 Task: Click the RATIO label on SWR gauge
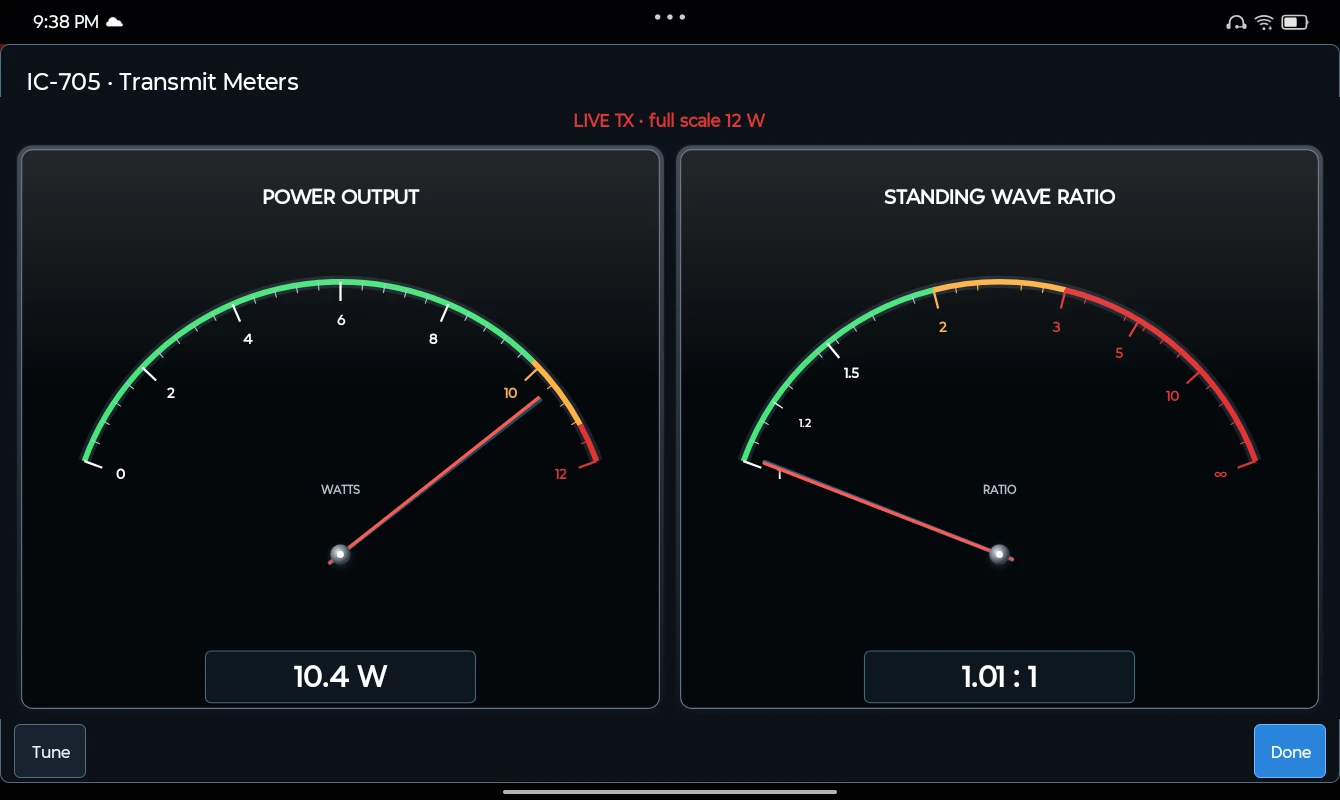(999, 490)
